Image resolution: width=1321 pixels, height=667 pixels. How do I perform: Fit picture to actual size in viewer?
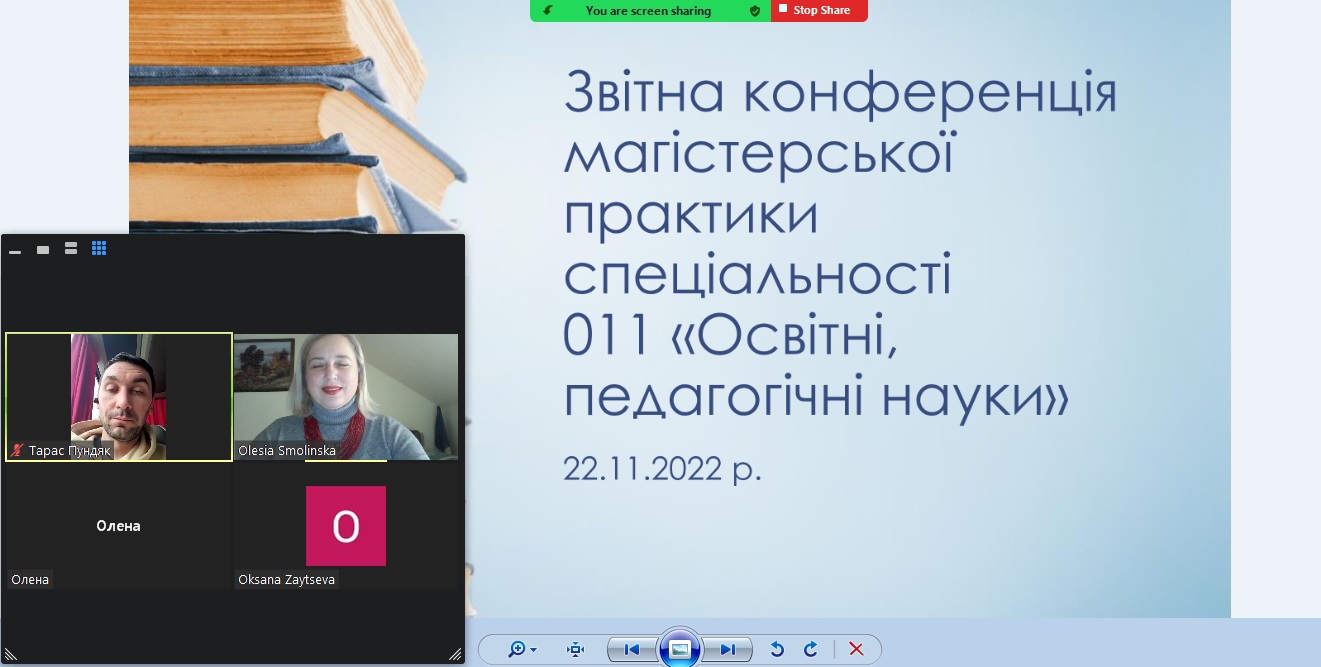(575, 649)
